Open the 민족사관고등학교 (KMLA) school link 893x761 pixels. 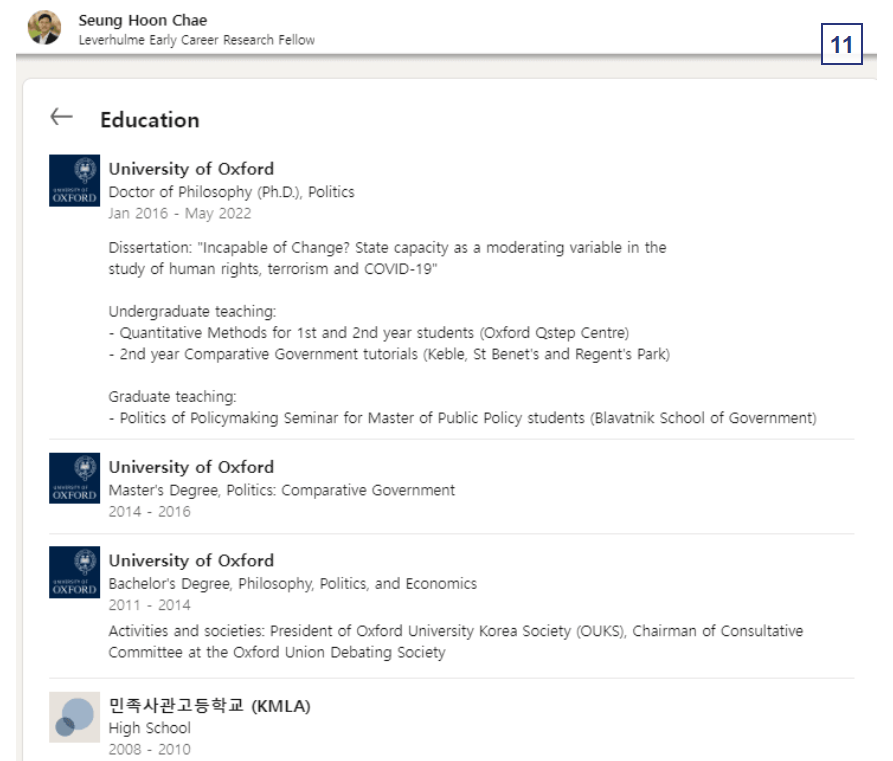[210, 706]
